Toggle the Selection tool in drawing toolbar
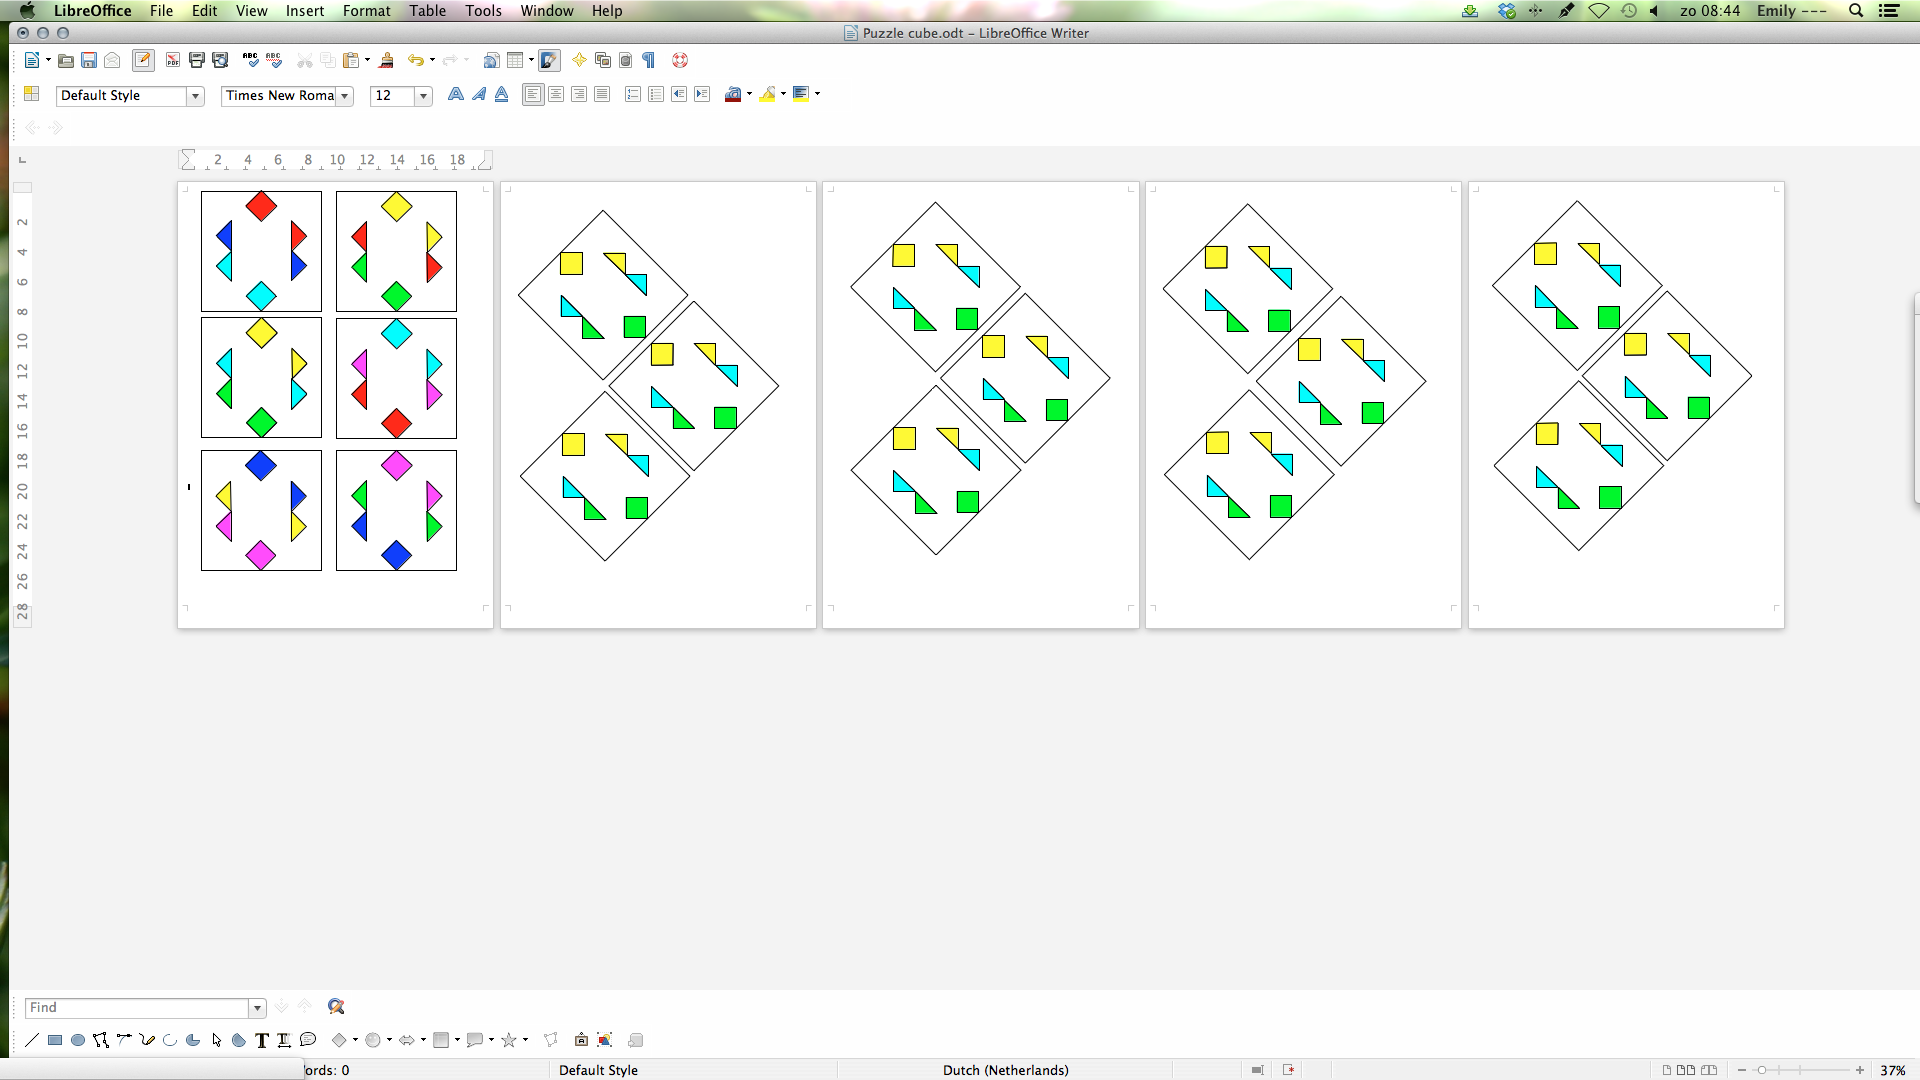 [x=216, y=1039]
